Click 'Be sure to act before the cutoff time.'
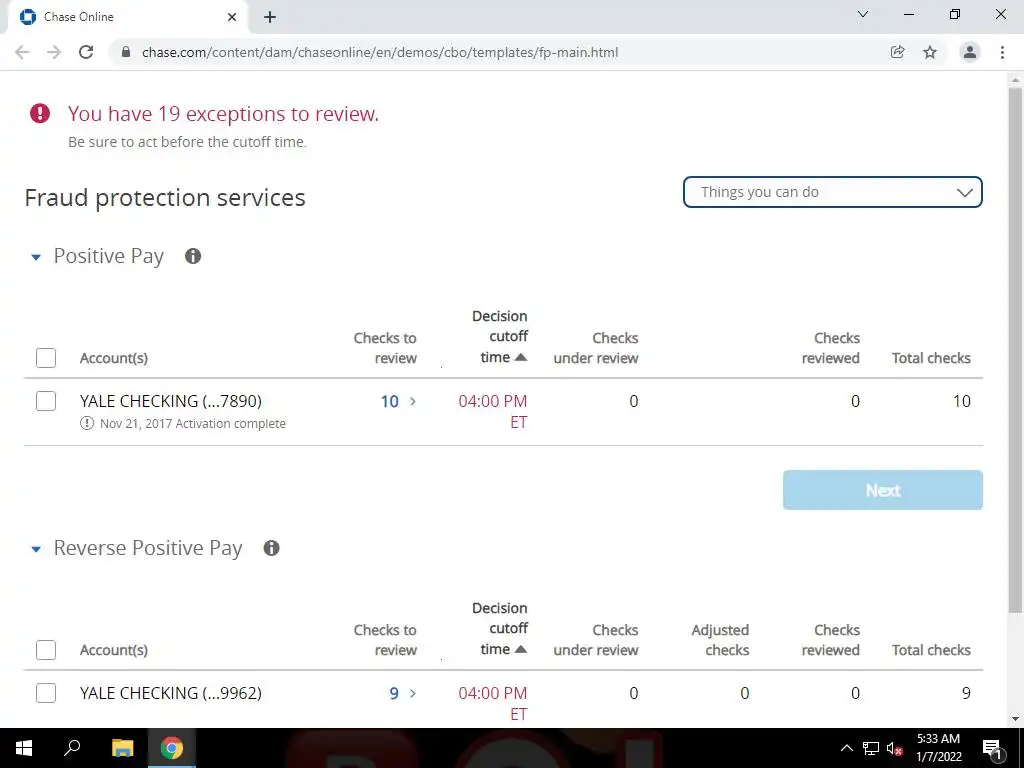 click(x=187, y=142)
